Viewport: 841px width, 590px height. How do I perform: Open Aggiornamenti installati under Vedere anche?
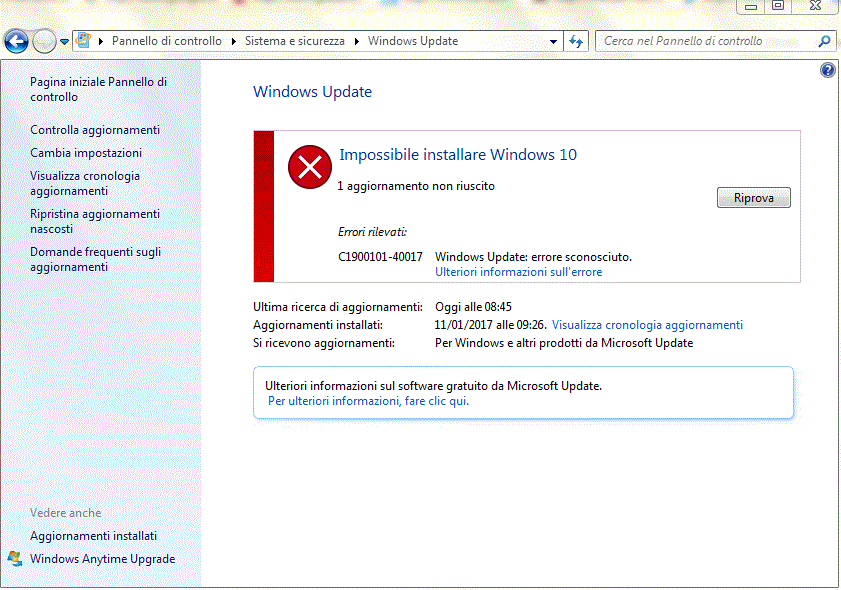point(93,536)
